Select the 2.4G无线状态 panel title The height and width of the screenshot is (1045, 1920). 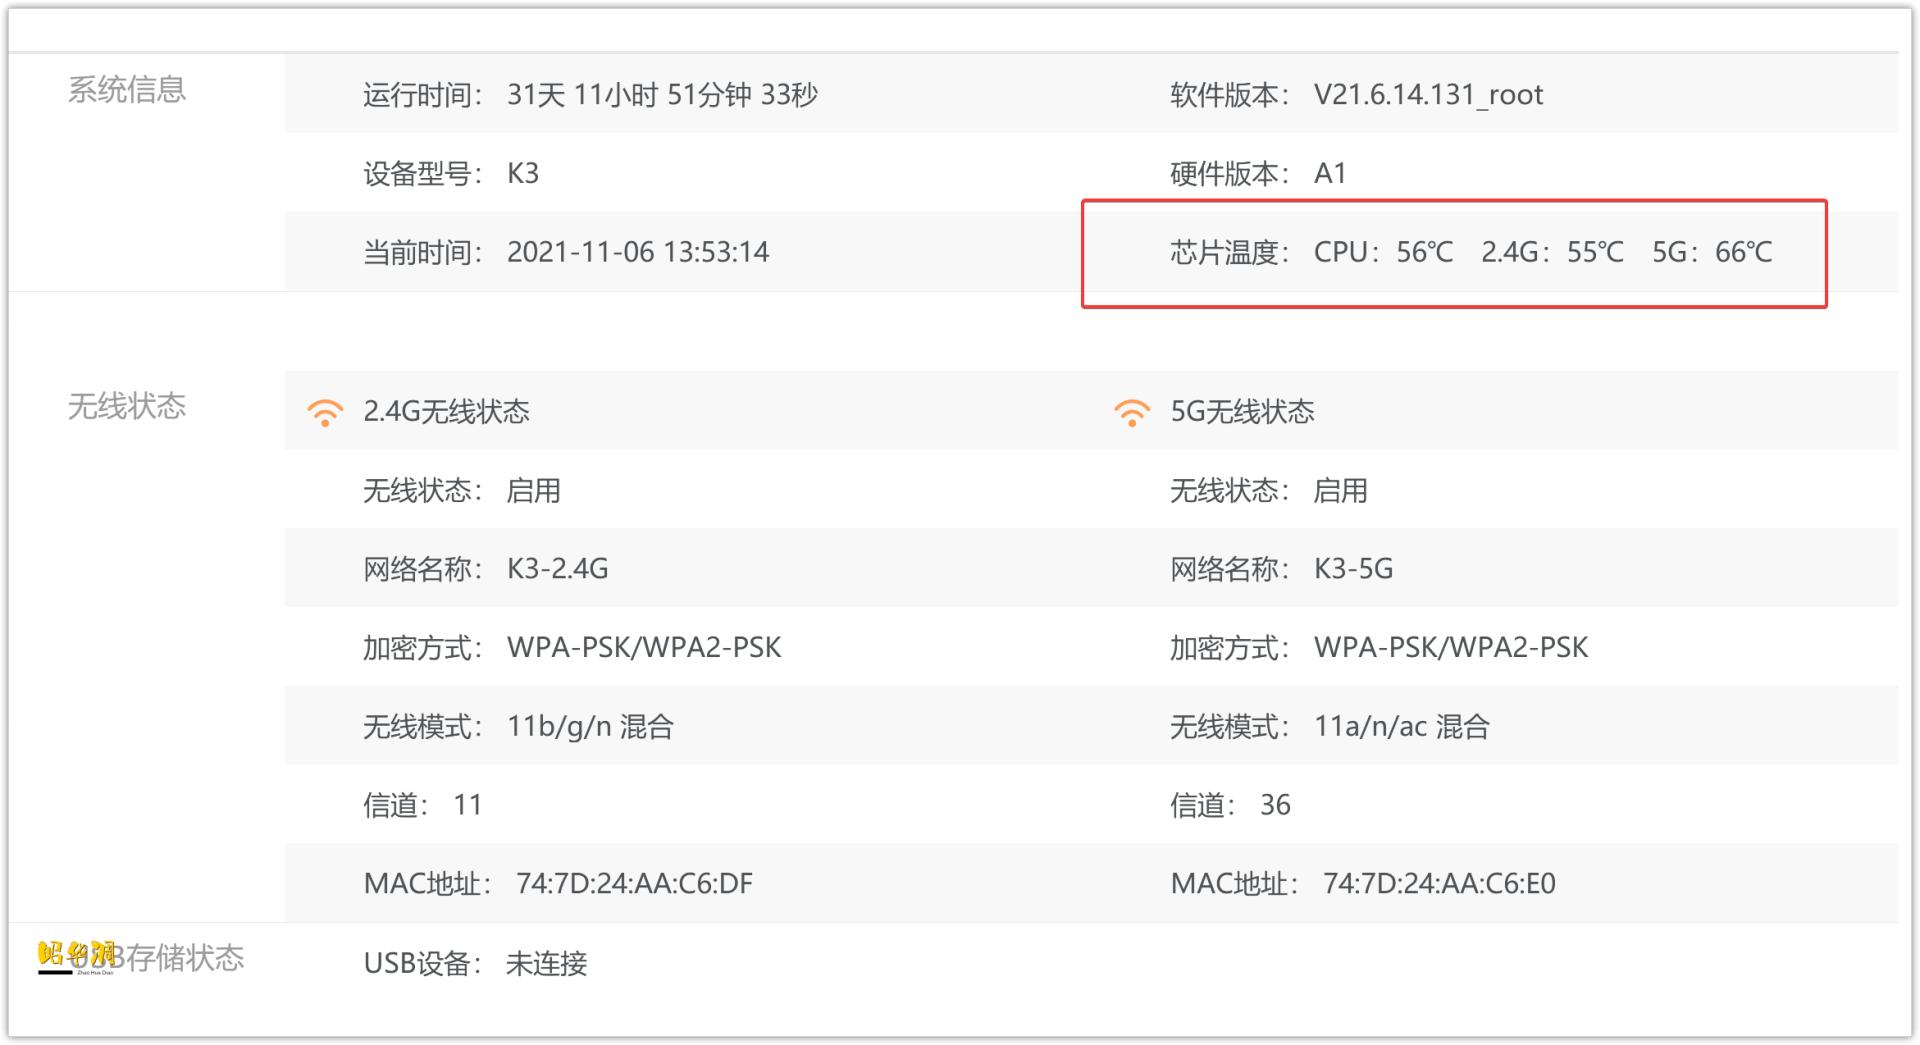[x=447, y=412]
